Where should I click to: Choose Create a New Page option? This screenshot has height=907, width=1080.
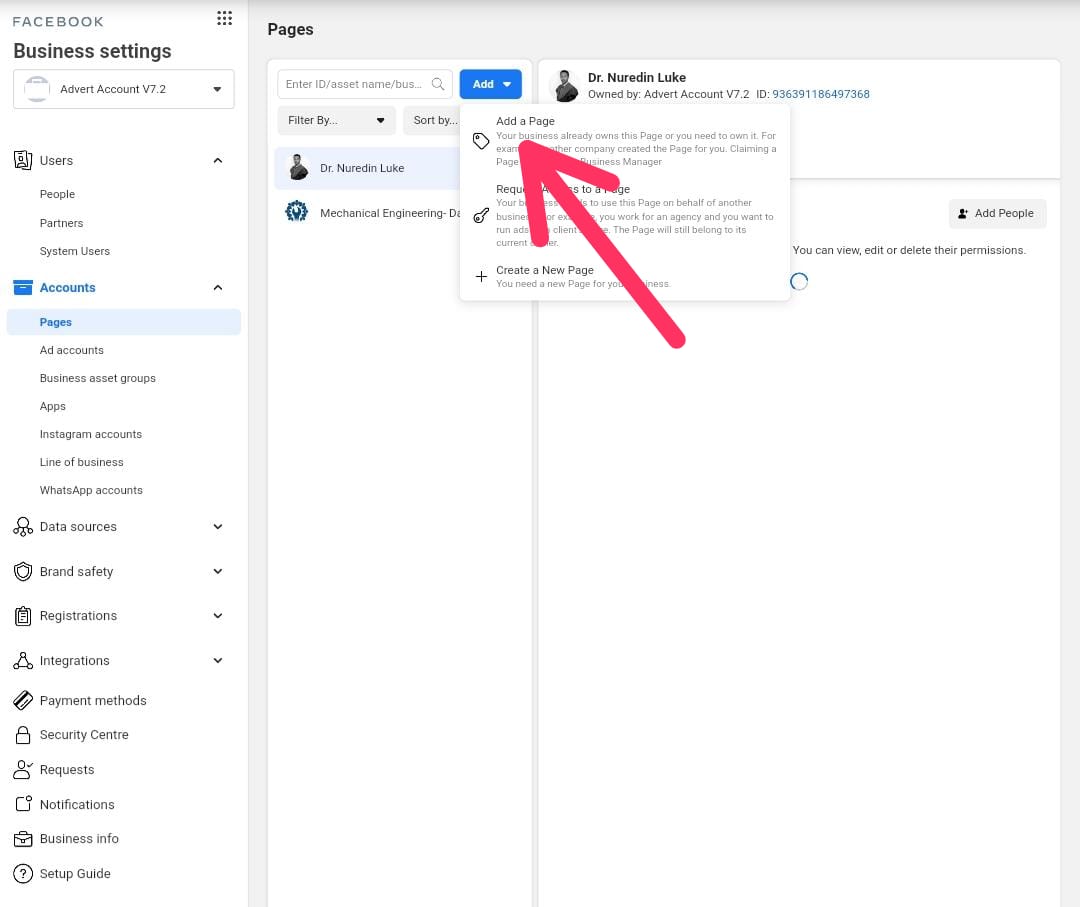pos(625,276)
